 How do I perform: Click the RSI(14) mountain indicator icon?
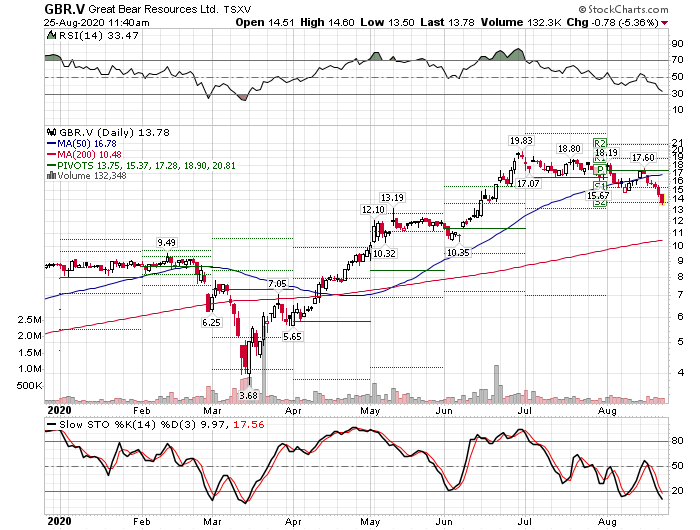[x=51, y=35]
